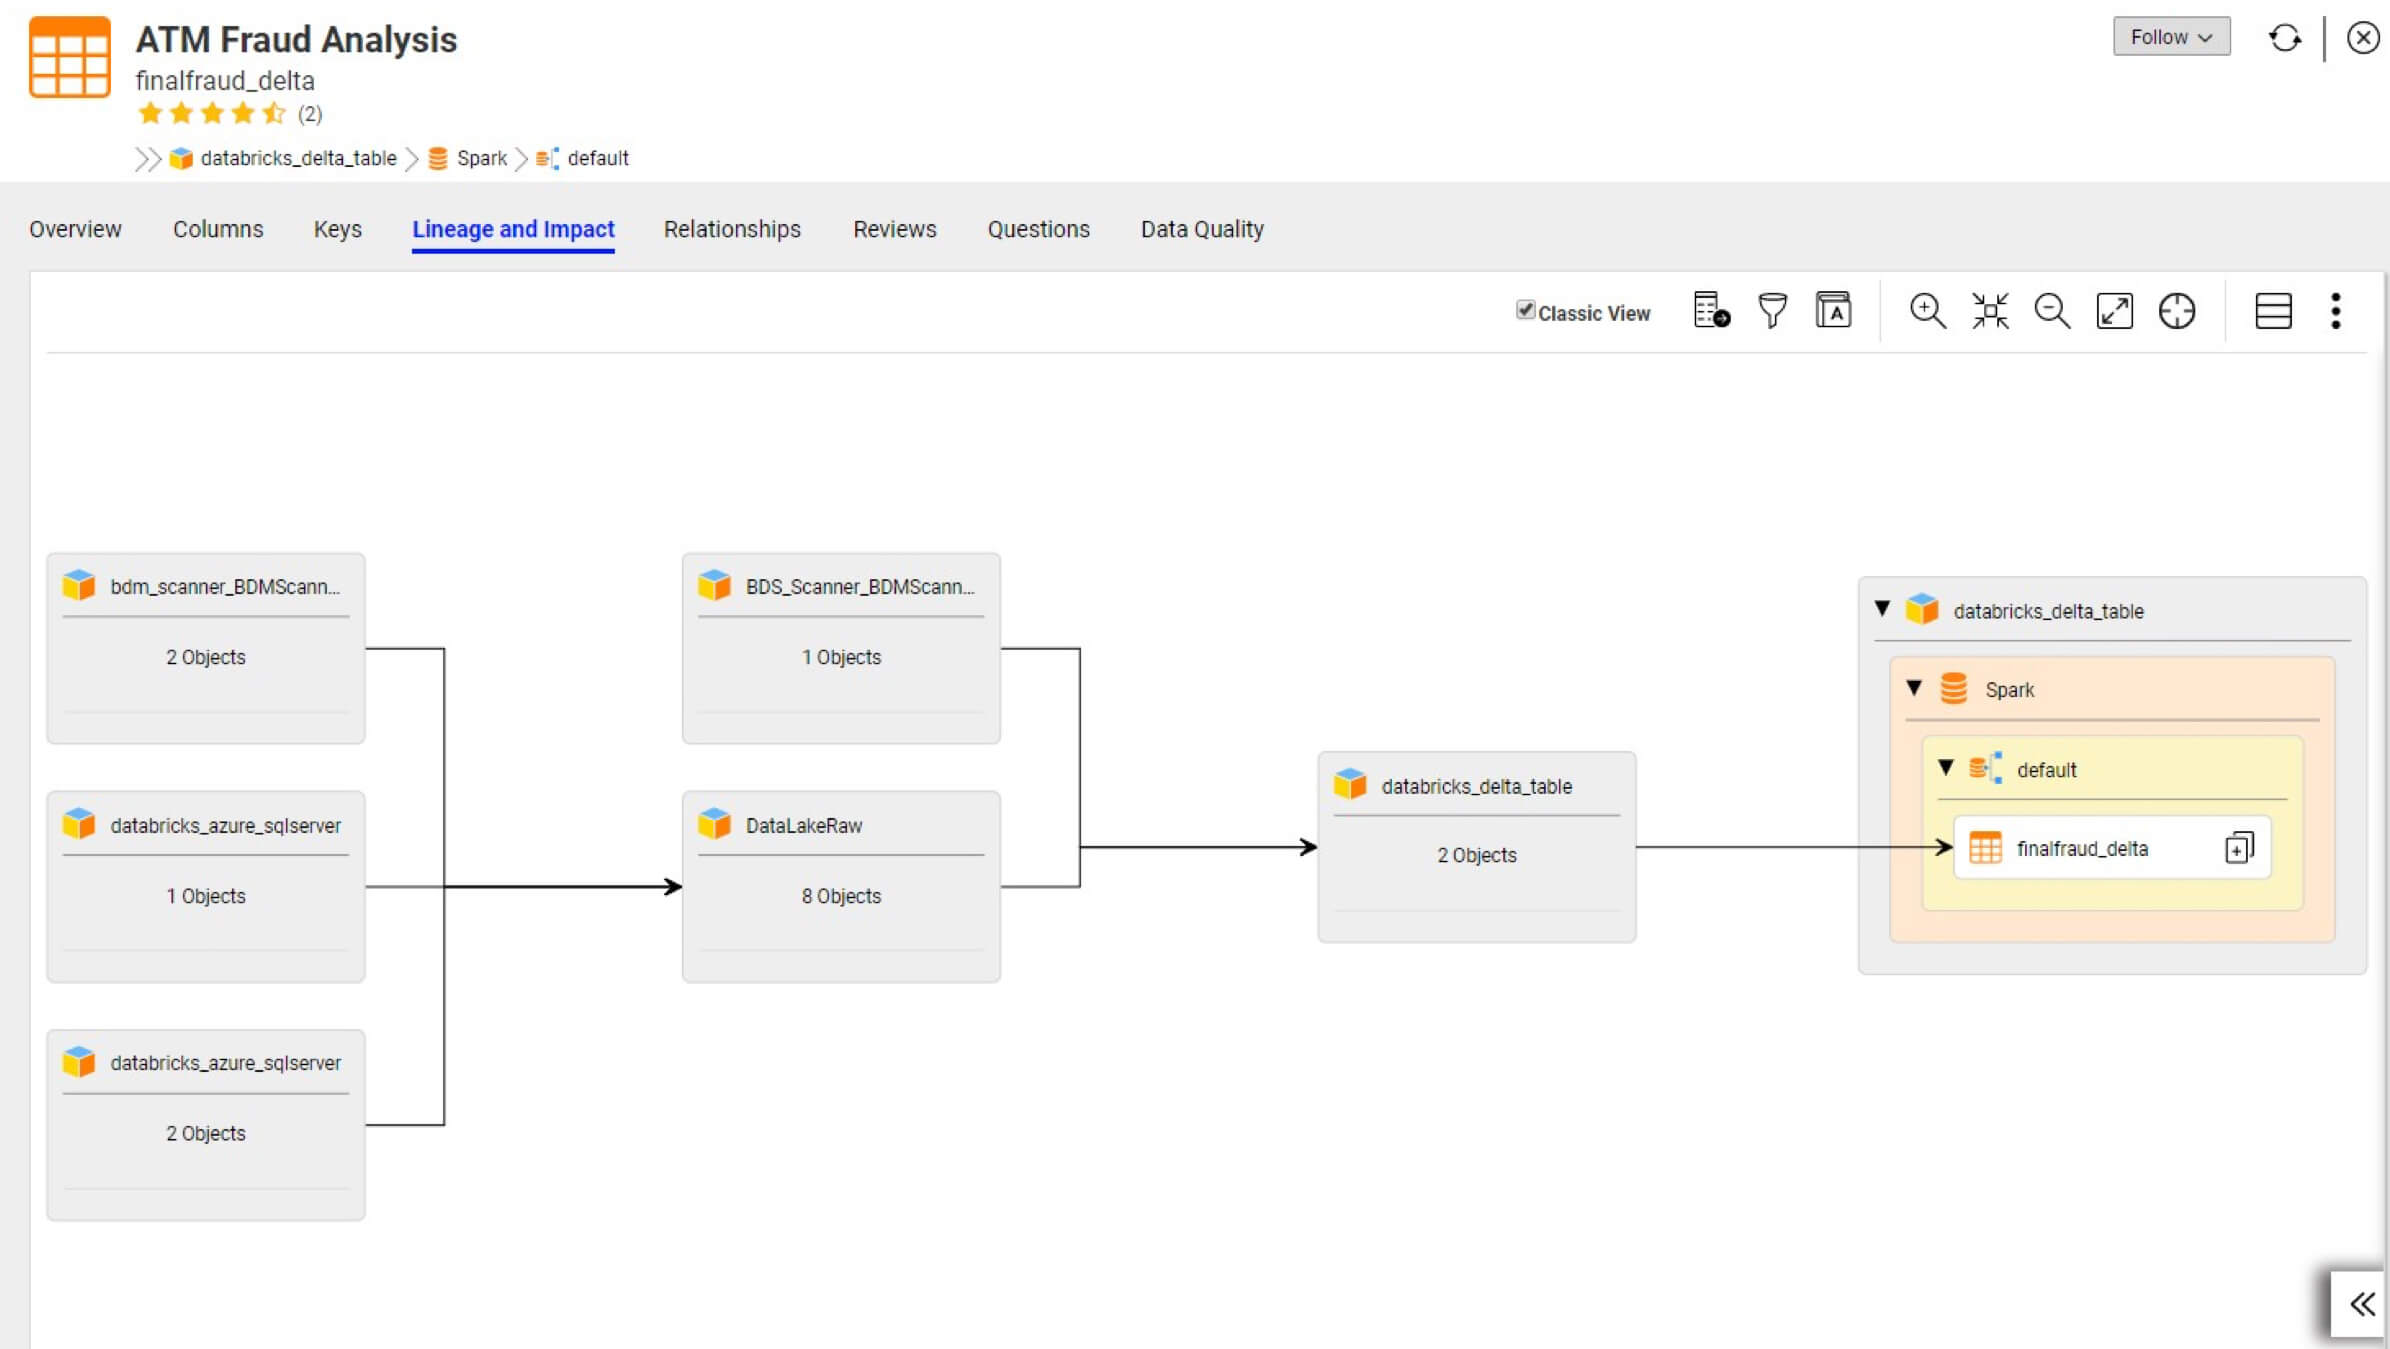Click the fit-to-screen collapse icon

click(1989, 311)
